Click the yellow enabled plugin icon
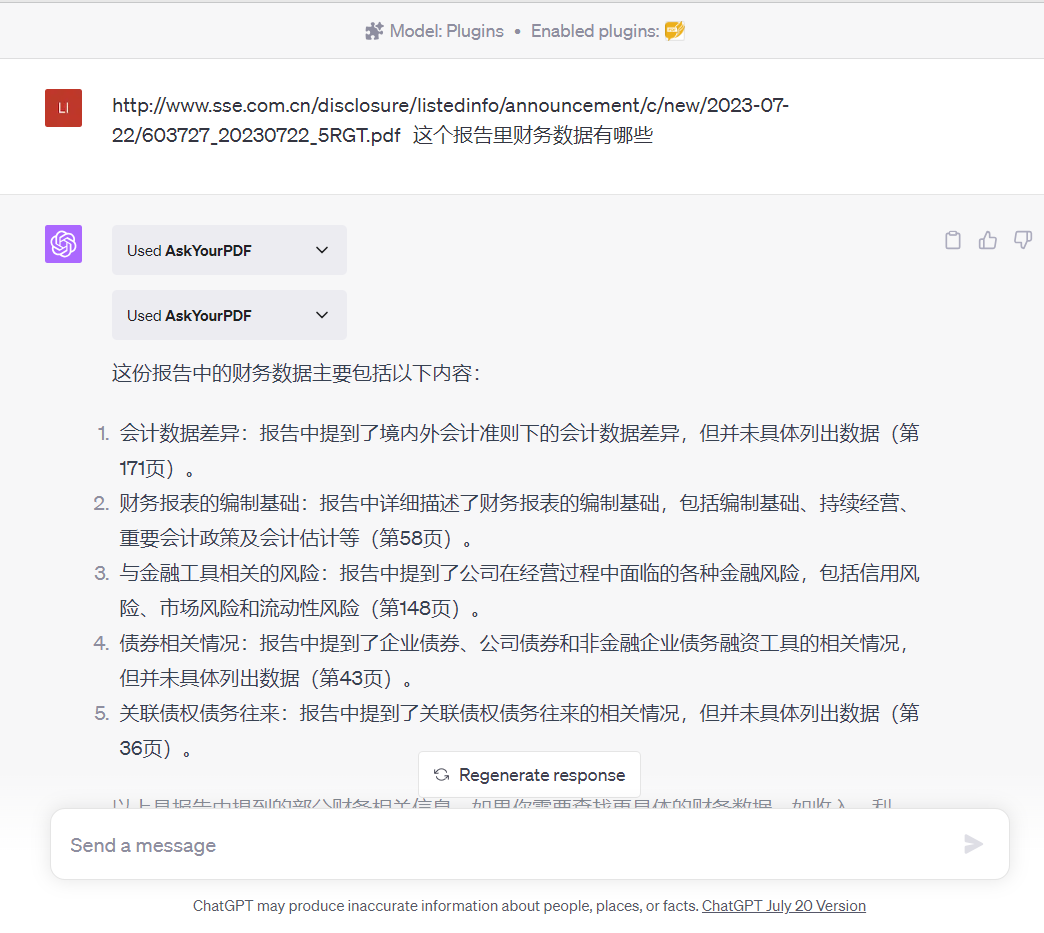Viewport: 1044px width, 933px height. [675, 31]
